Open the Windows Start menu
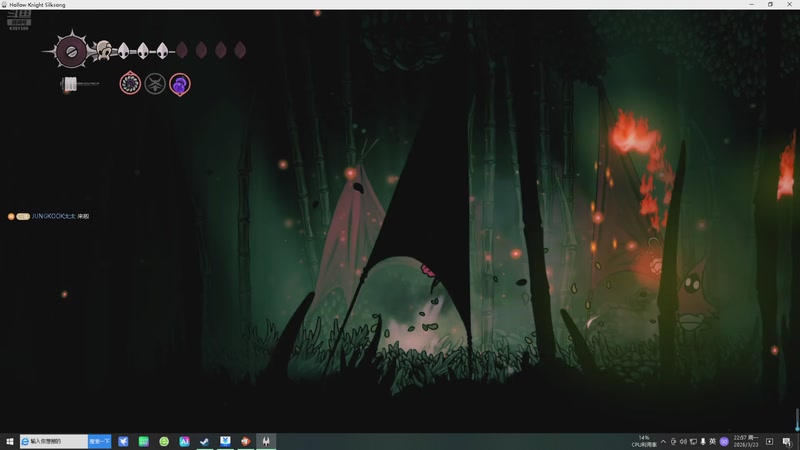Image resolution: width=800 pixels, height=450 pixels. pyautogui.click(x=9, y=441)
